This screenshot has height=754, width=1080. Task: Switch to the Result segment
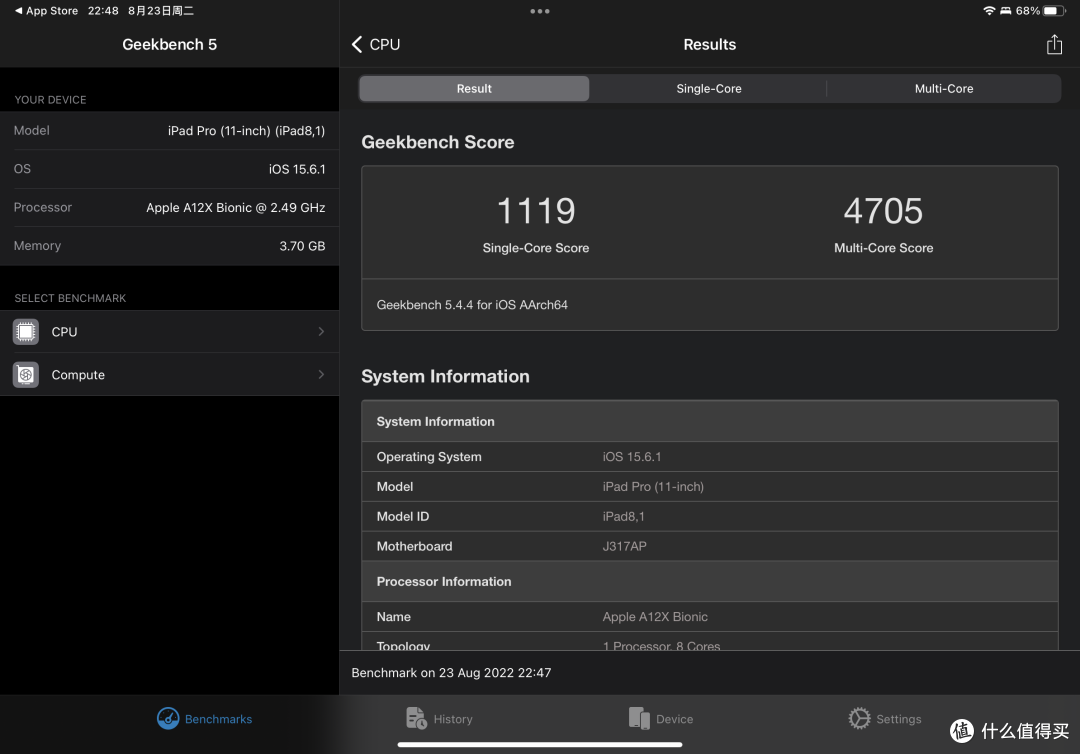[x=474, y=89]
